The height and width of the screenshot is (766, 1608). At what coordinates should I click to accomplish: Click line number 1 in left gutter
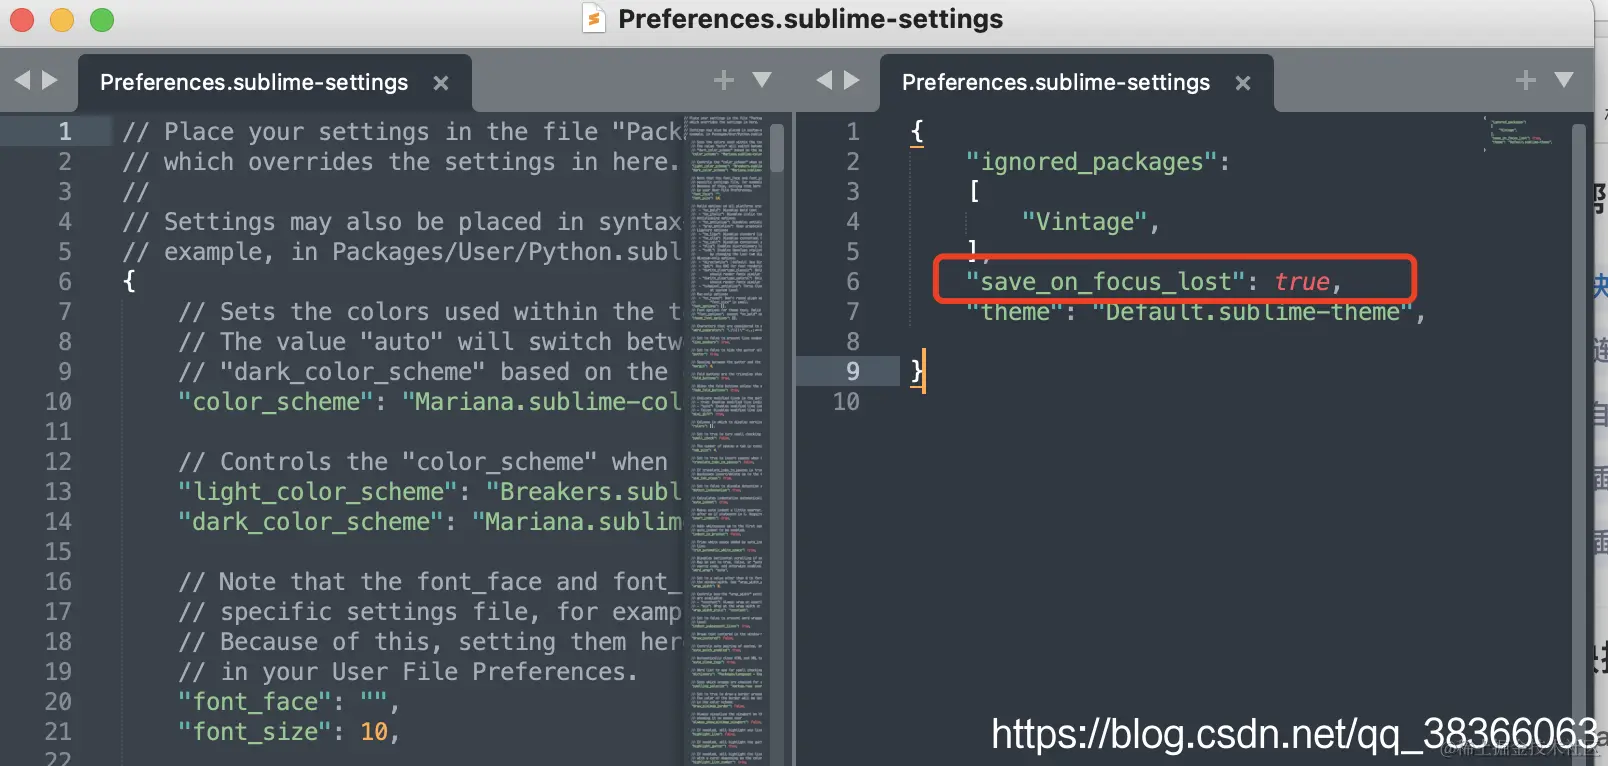click(65, 132)
